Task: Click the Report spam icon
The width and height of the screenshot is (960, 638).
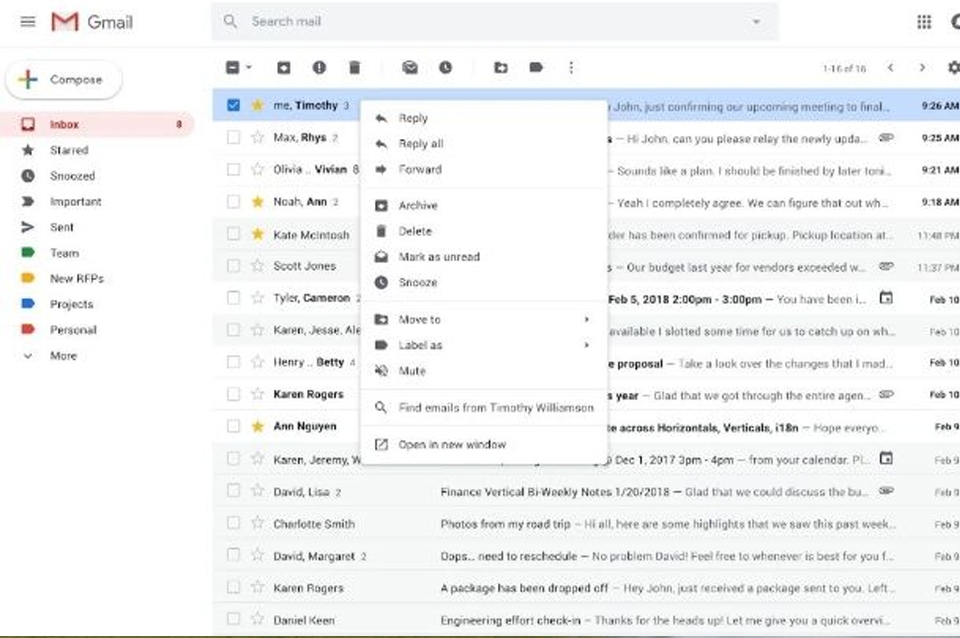Action: click(319, 68)
